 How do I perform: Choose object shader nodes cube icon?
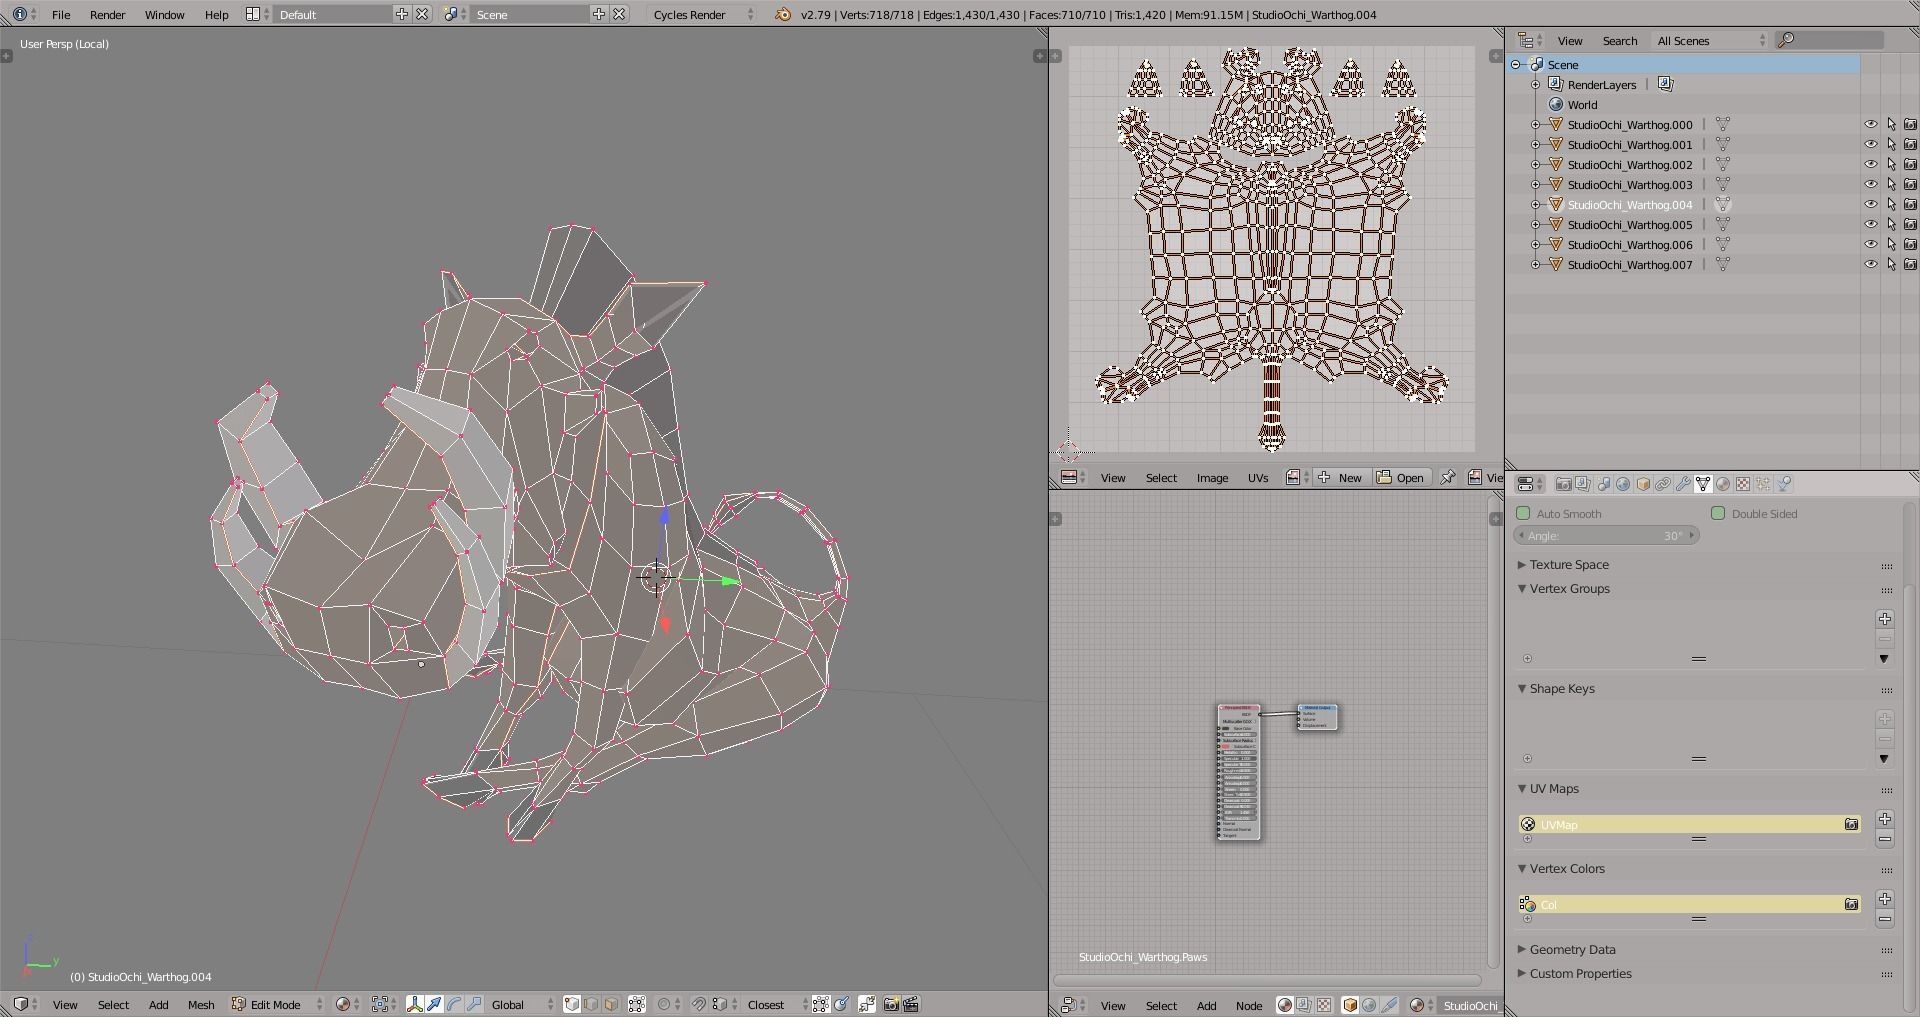pyautogui.click(x=1350, y=1006)
